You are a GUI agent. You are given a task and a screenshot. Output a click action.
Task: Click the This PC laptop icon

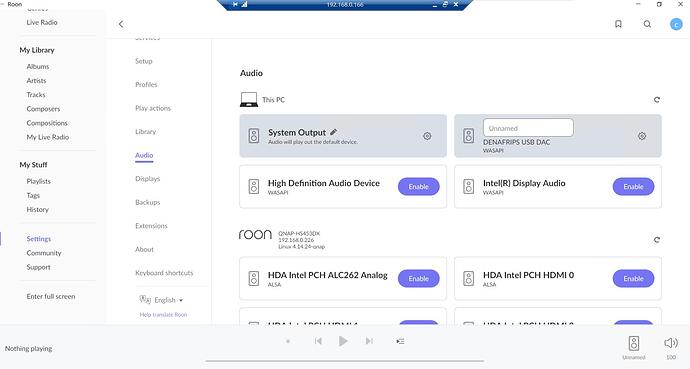tap(249, 99)
